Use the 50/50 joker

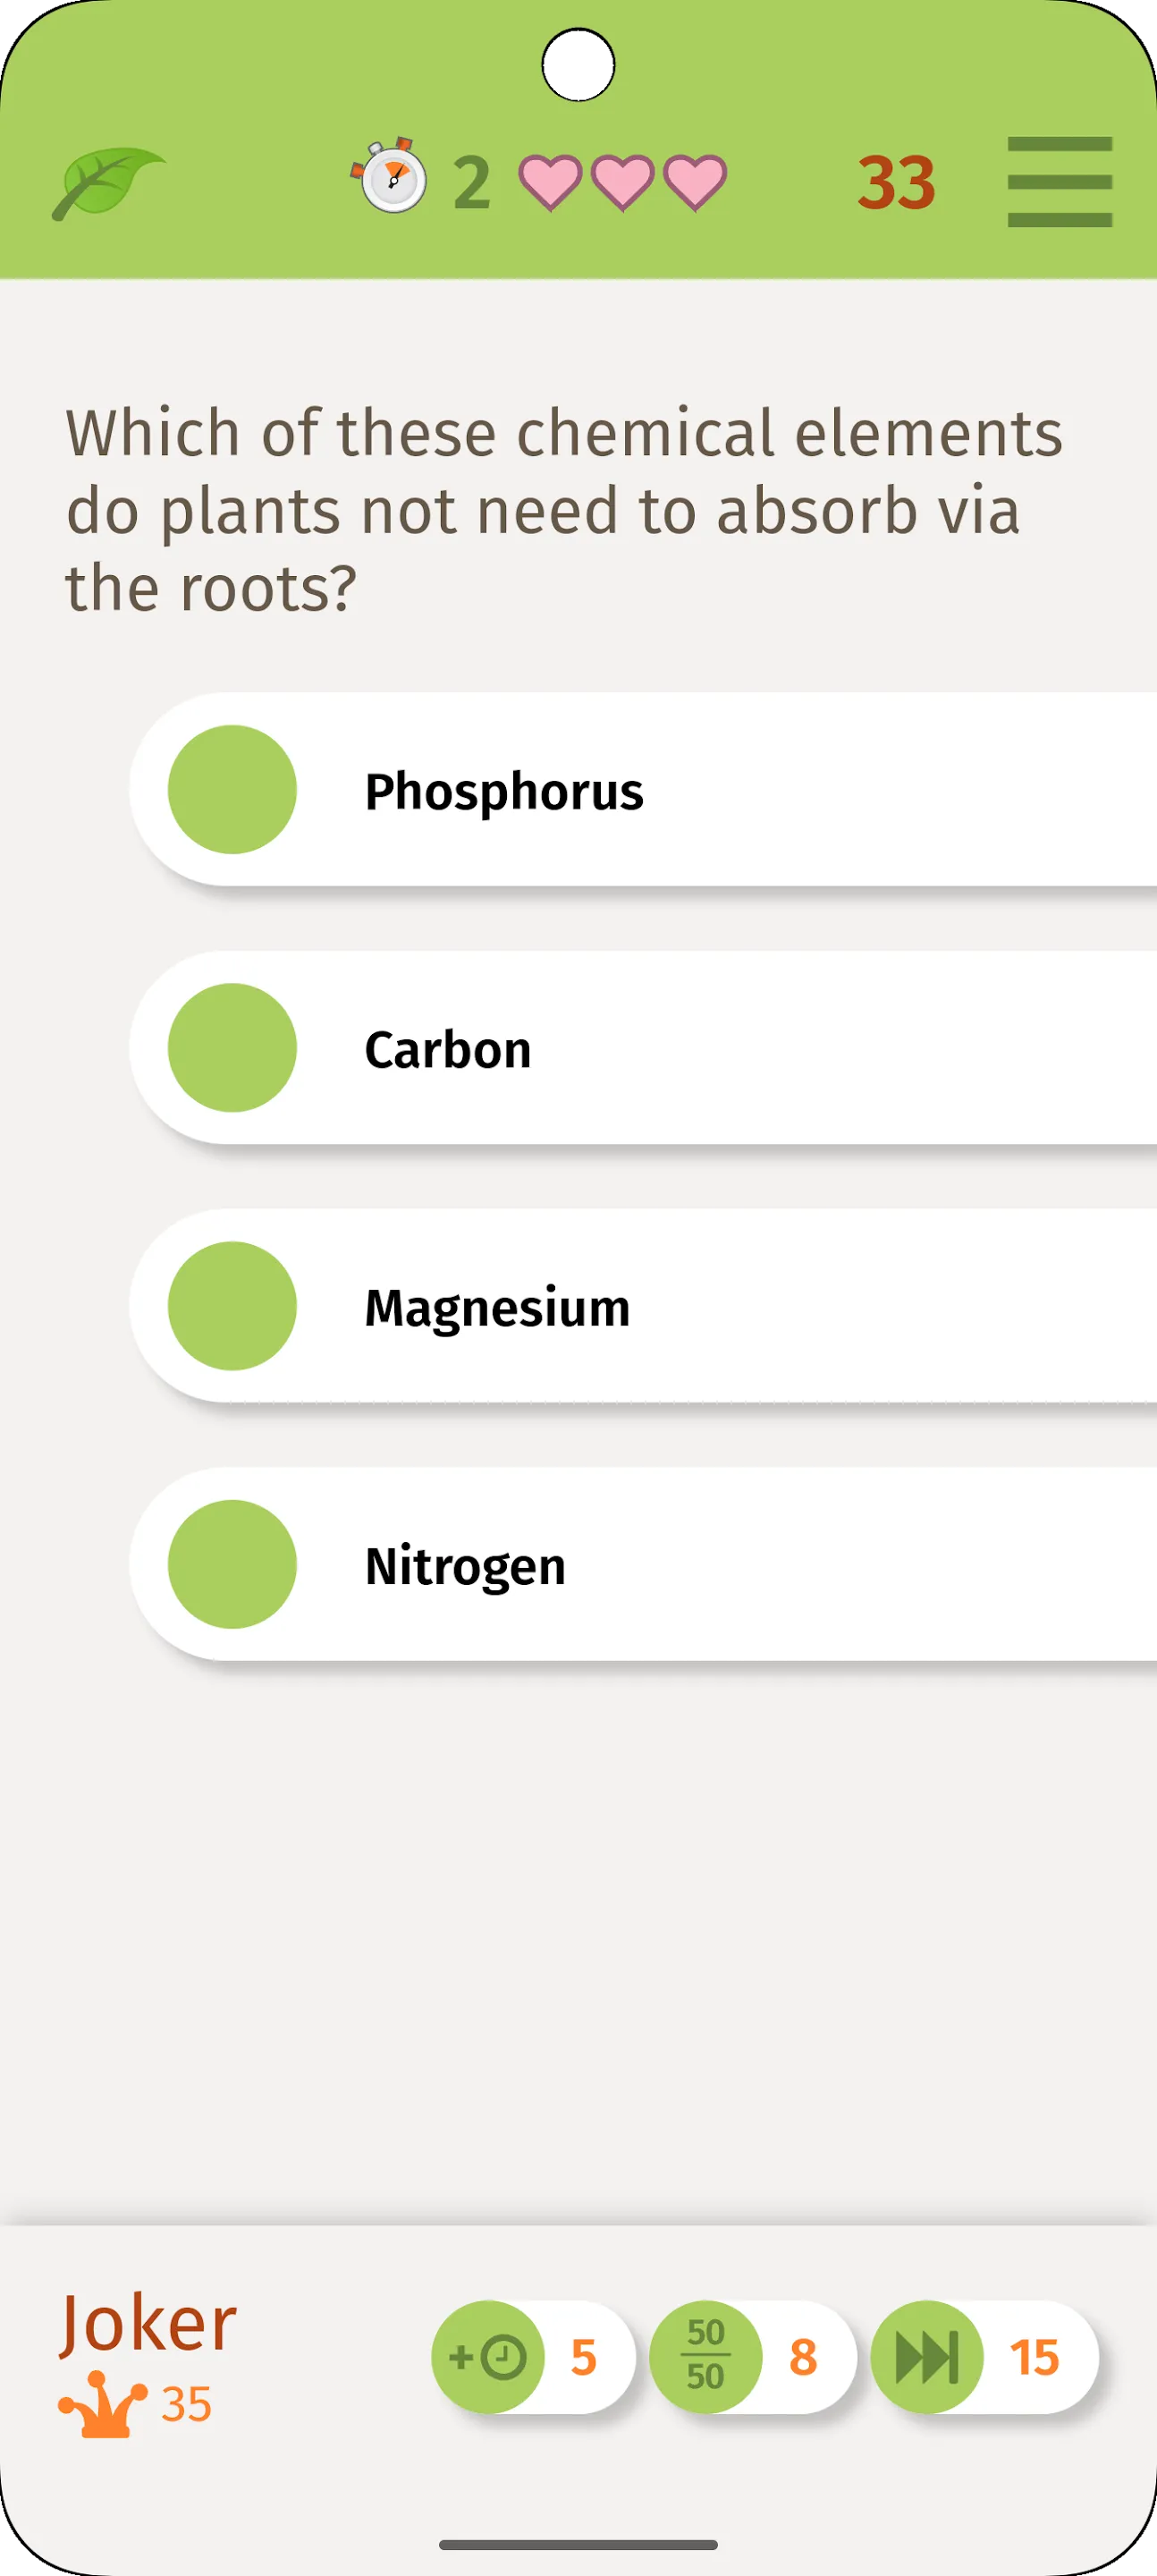coord(706,2357)
